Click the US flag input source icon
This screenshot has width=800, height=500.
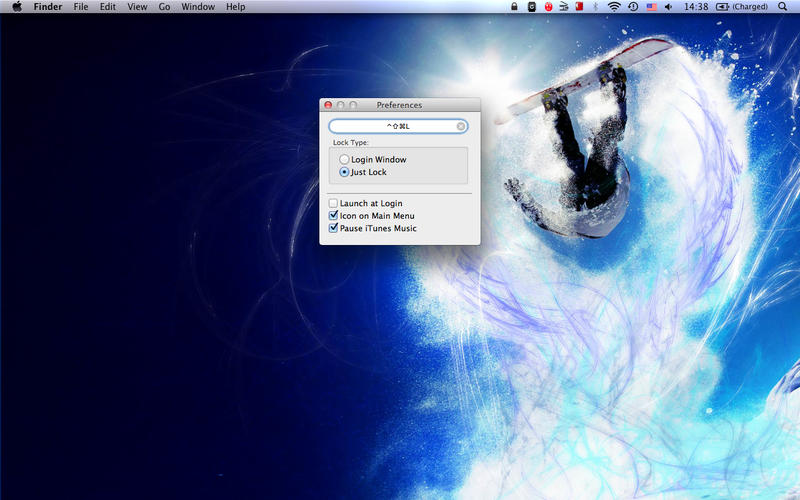tap(651, 7)
